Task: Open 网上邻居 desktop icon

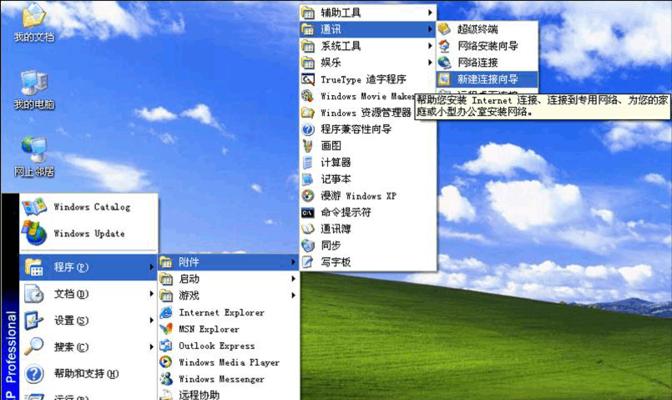Action: coord(34,158)
